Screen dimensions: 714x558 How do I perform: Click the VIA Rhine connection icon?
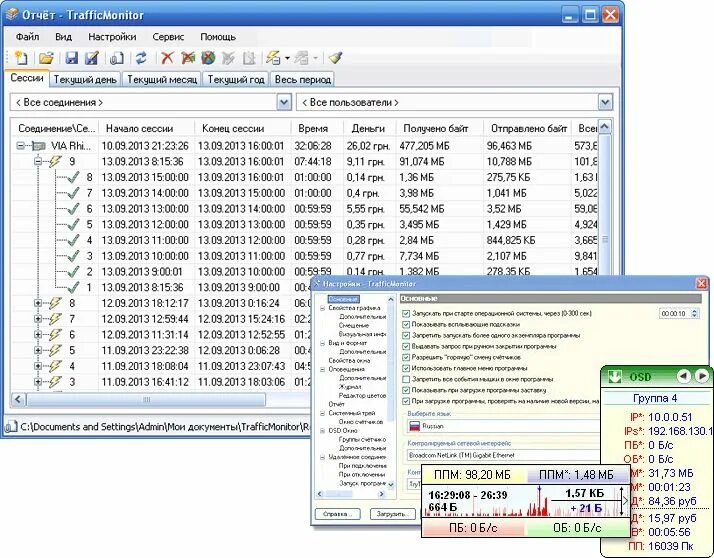click(39, 146)
